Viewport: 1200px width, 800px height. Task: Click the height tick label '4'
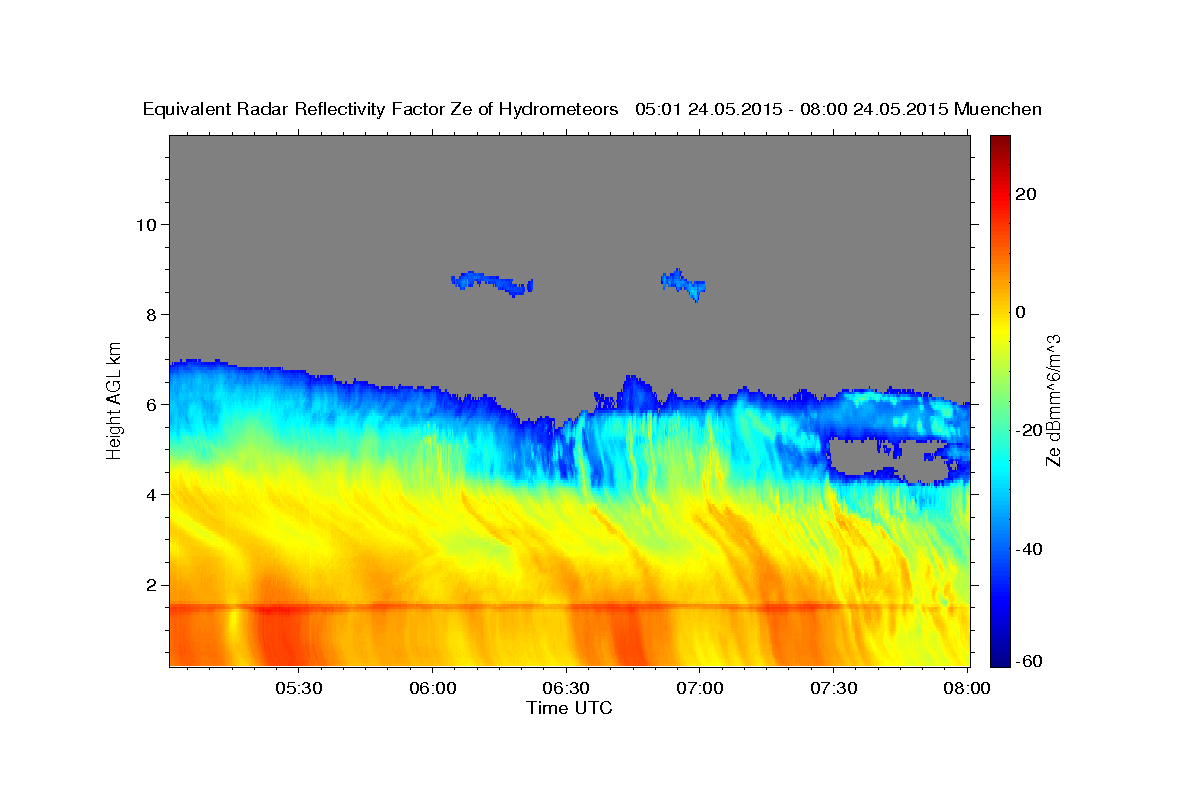pyautogui.click(x=151, y=494)
